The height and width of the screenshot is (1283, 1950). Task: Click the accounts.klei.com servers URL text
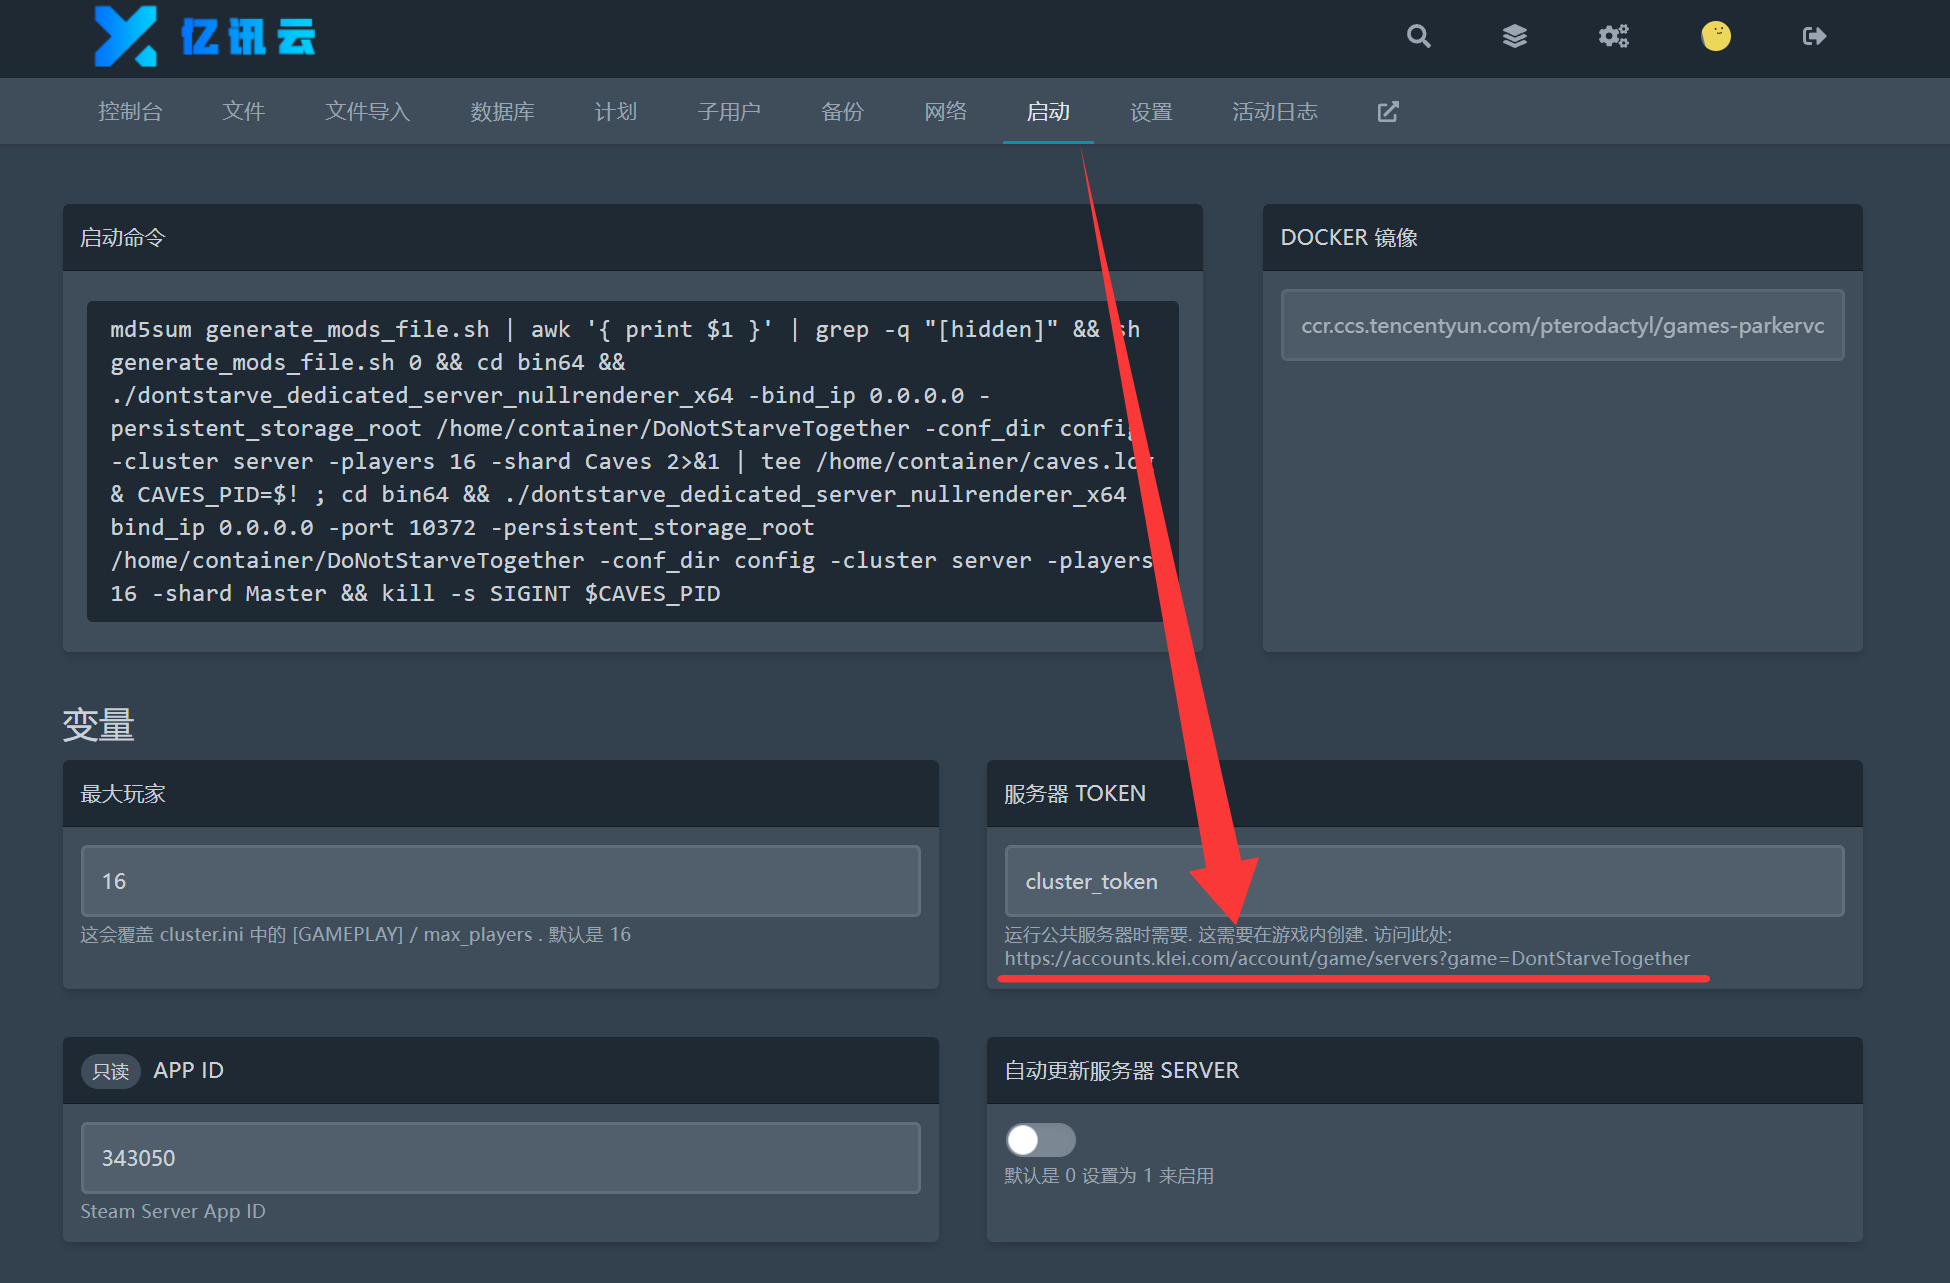point(1347,958)
